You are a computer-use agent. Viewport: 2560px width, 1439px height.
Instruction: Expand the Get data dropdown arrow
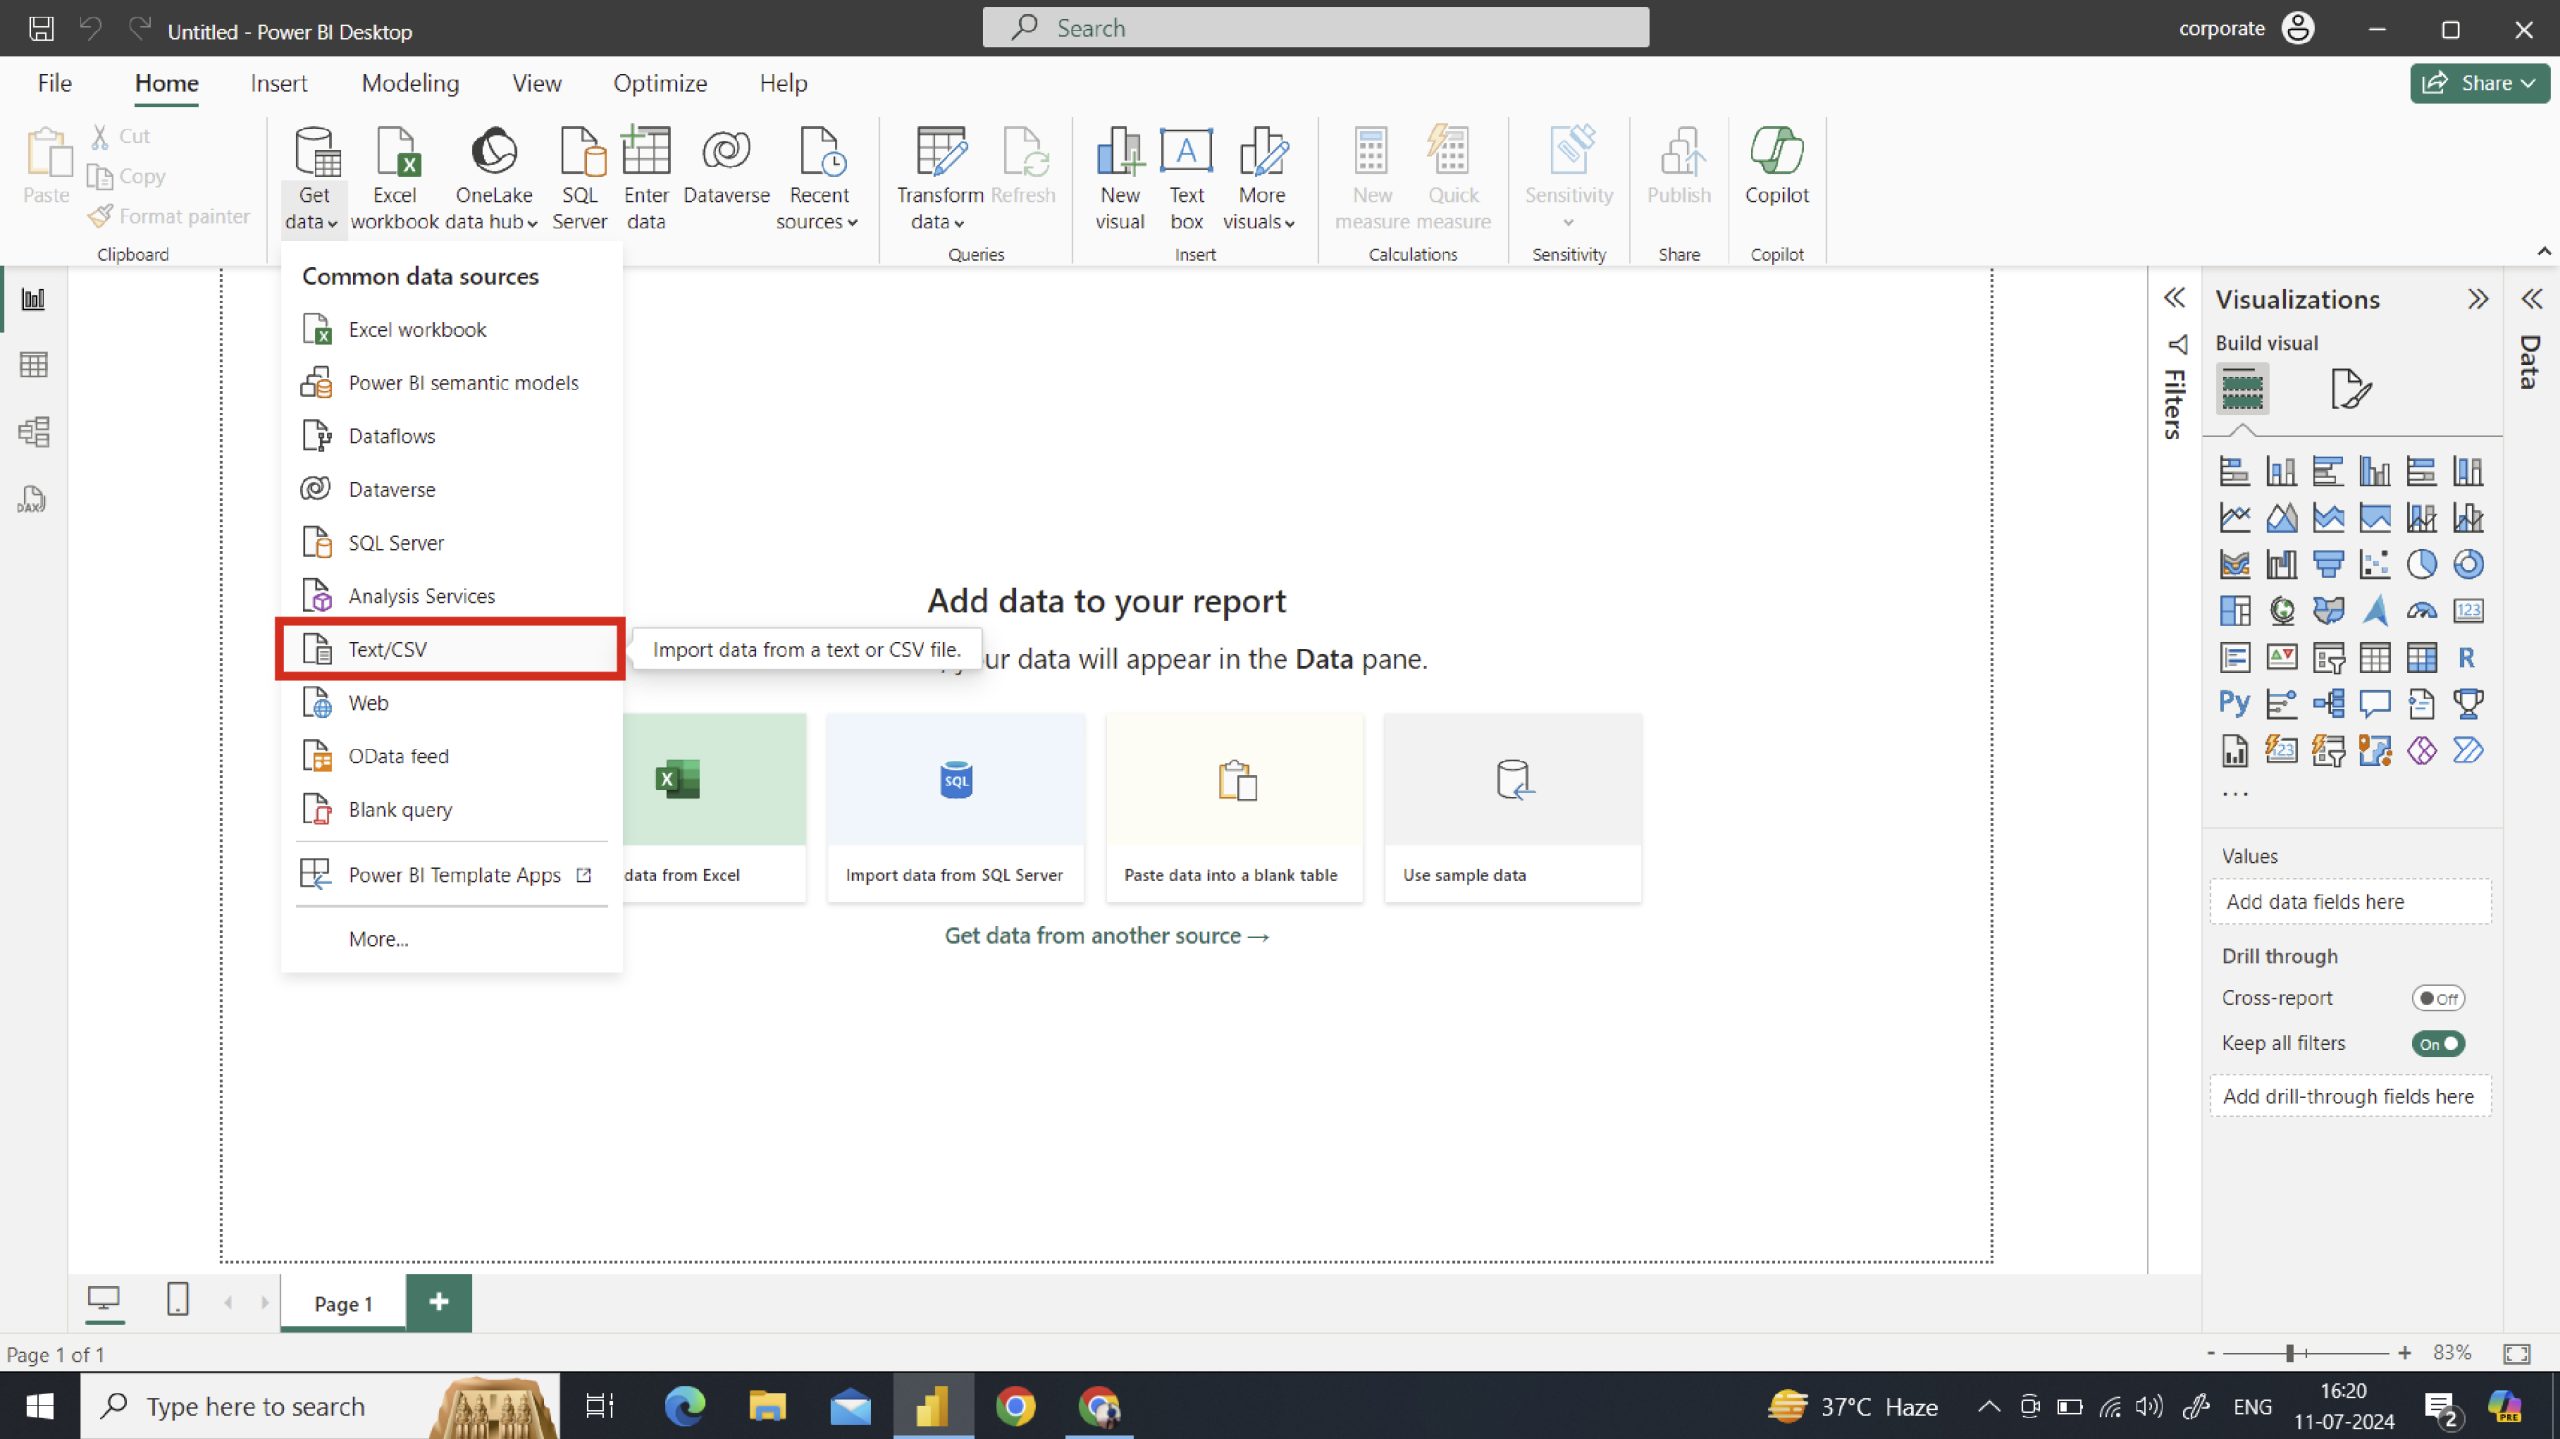point(332,223)
